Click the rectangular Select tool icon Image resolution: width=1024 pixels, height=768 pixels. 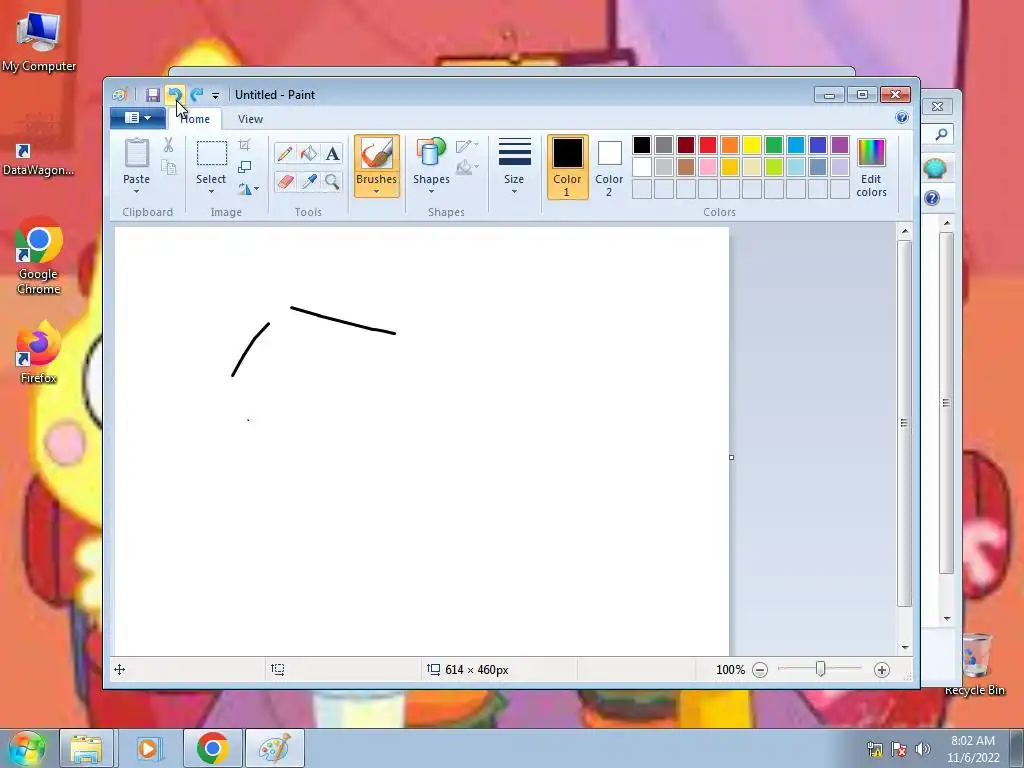tap(212, 153)
